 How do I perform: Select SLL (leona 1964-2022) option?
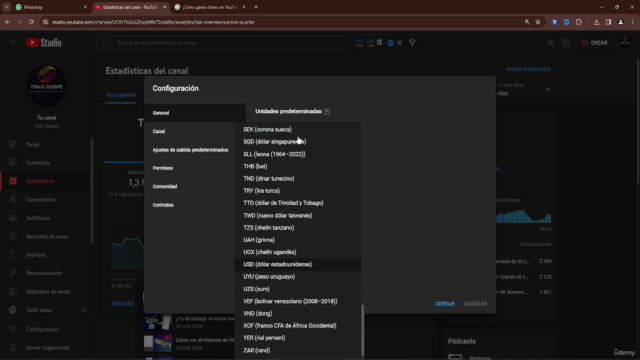[298, 154]
